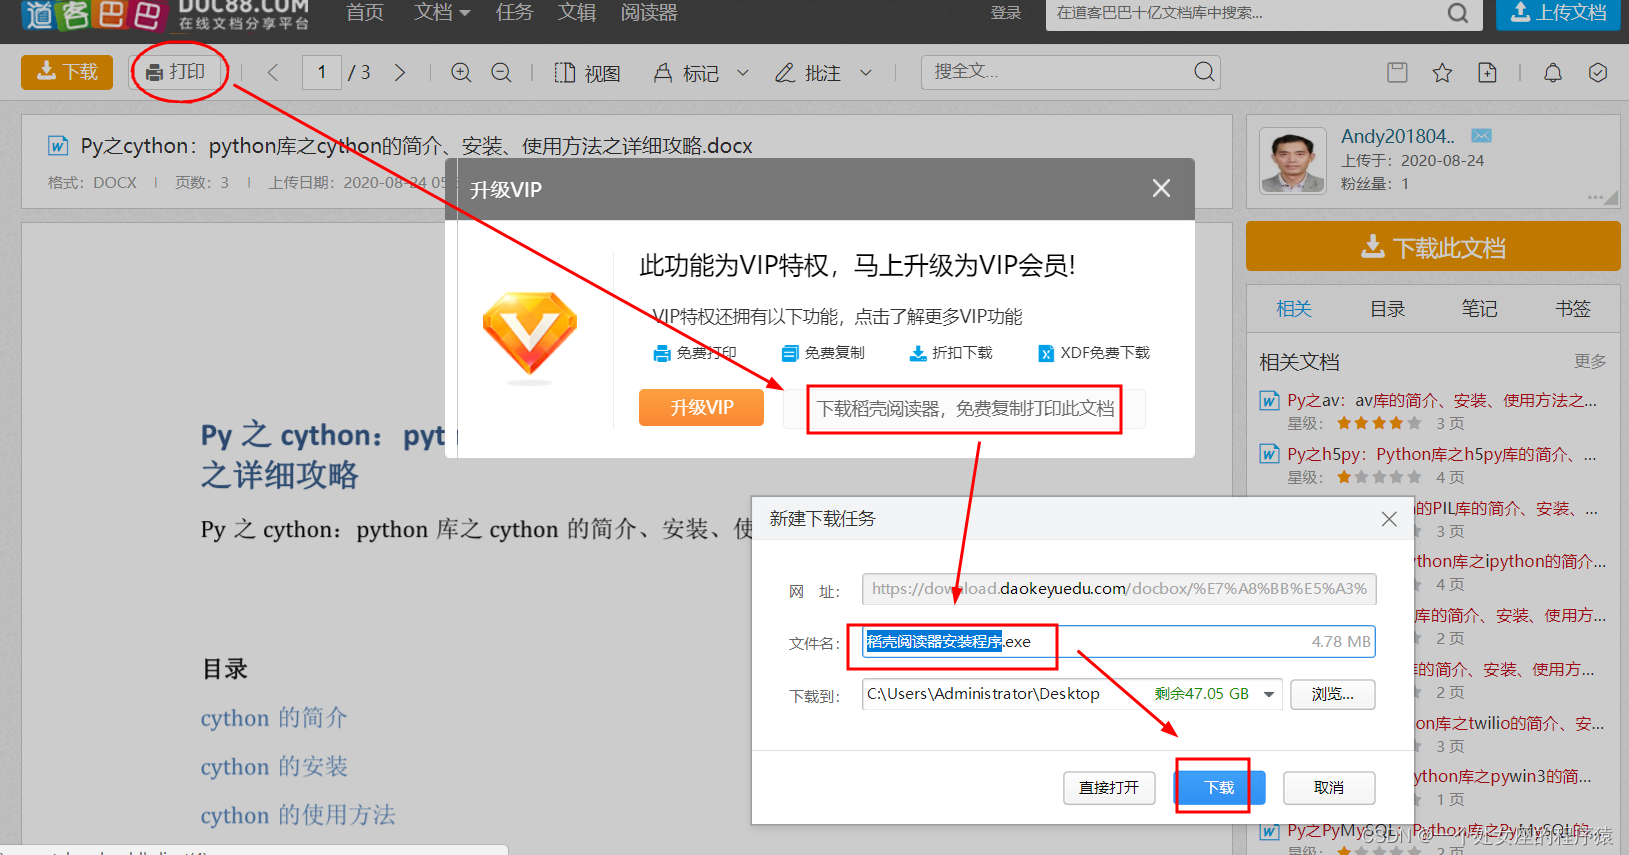The height and width of the screenshot is (855, 1629).
Task: Close the 升级VIP dialog
Action: (1161, 188)
